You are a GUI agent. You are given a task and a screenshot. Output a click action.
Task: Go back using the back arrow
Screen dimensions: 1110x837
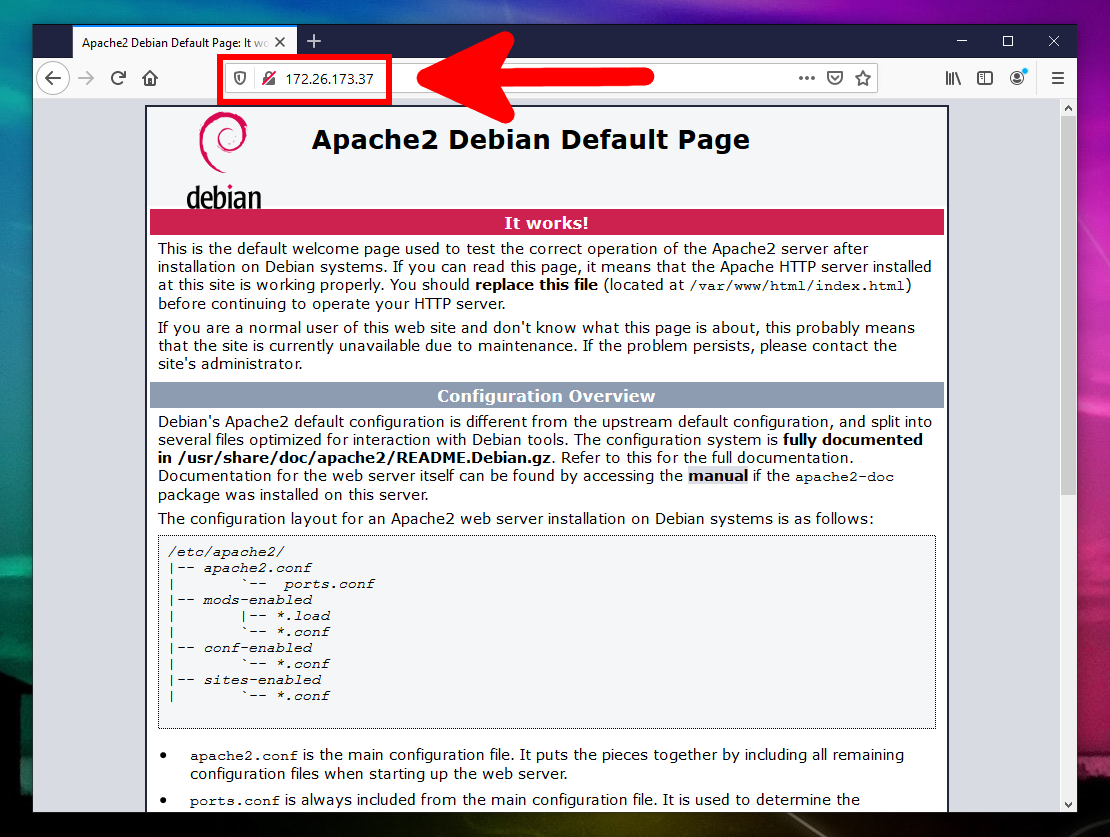(53, 78)
